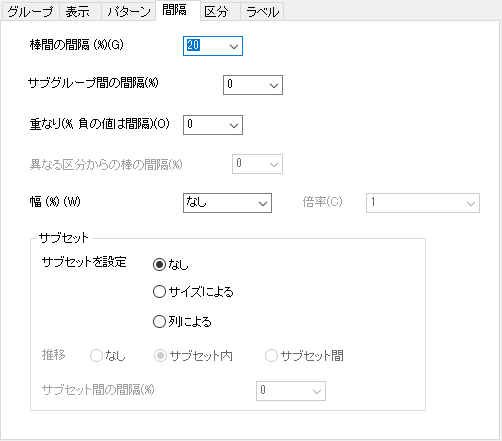Select the 間隔 tab
The width and height of the screenshot is (502, 441).
click(x=178, y=10)
